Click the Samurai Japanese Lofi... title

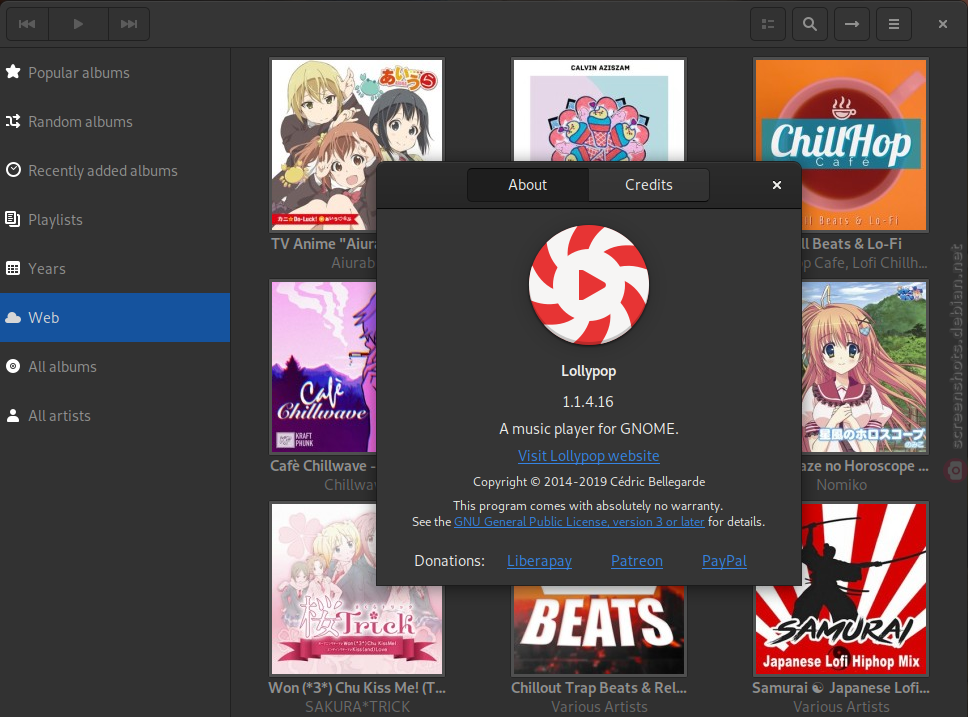(841, 687)
